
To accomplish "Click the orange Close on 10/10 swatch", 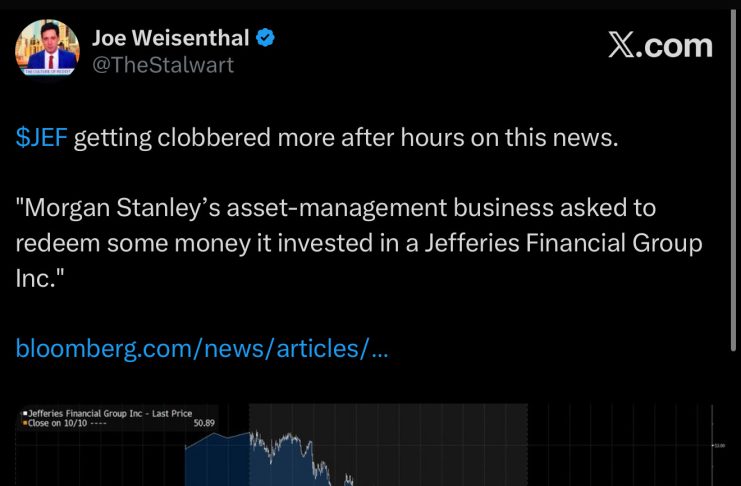I will [x=24, y=422].
